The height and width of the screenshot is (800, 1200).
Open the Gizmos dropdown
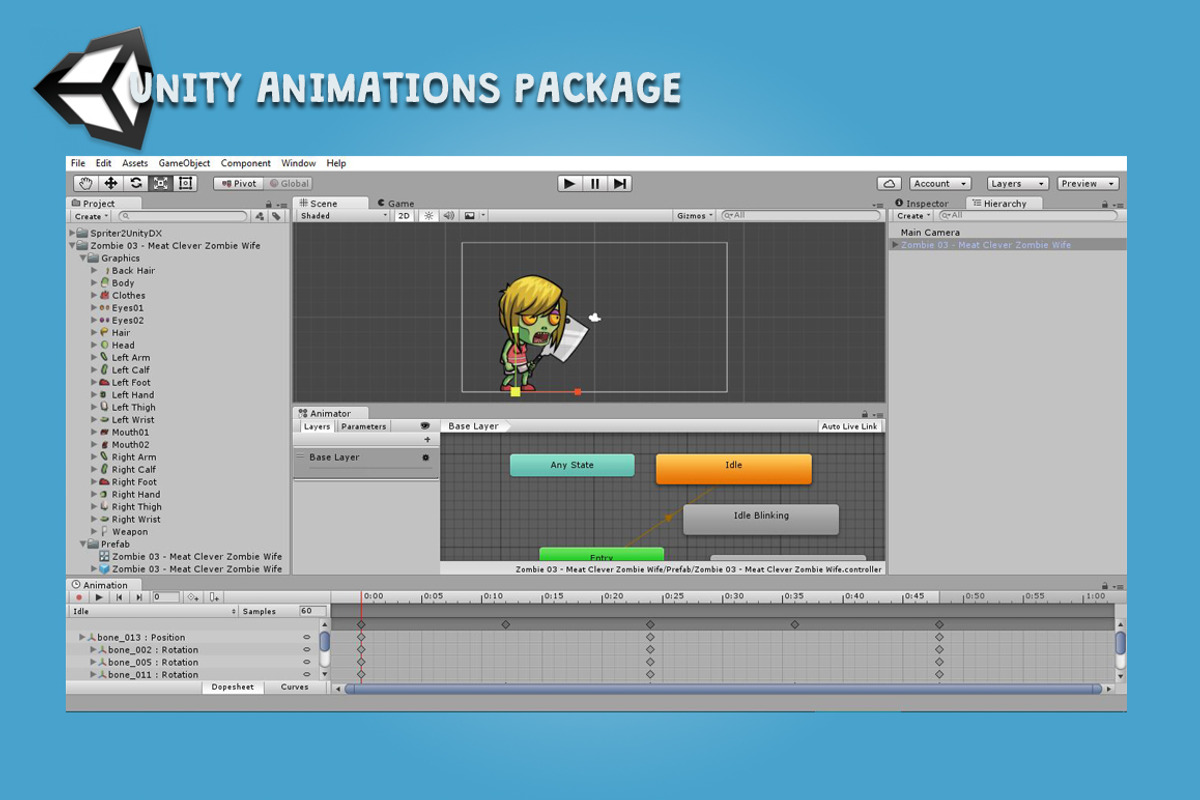[695, 216]
